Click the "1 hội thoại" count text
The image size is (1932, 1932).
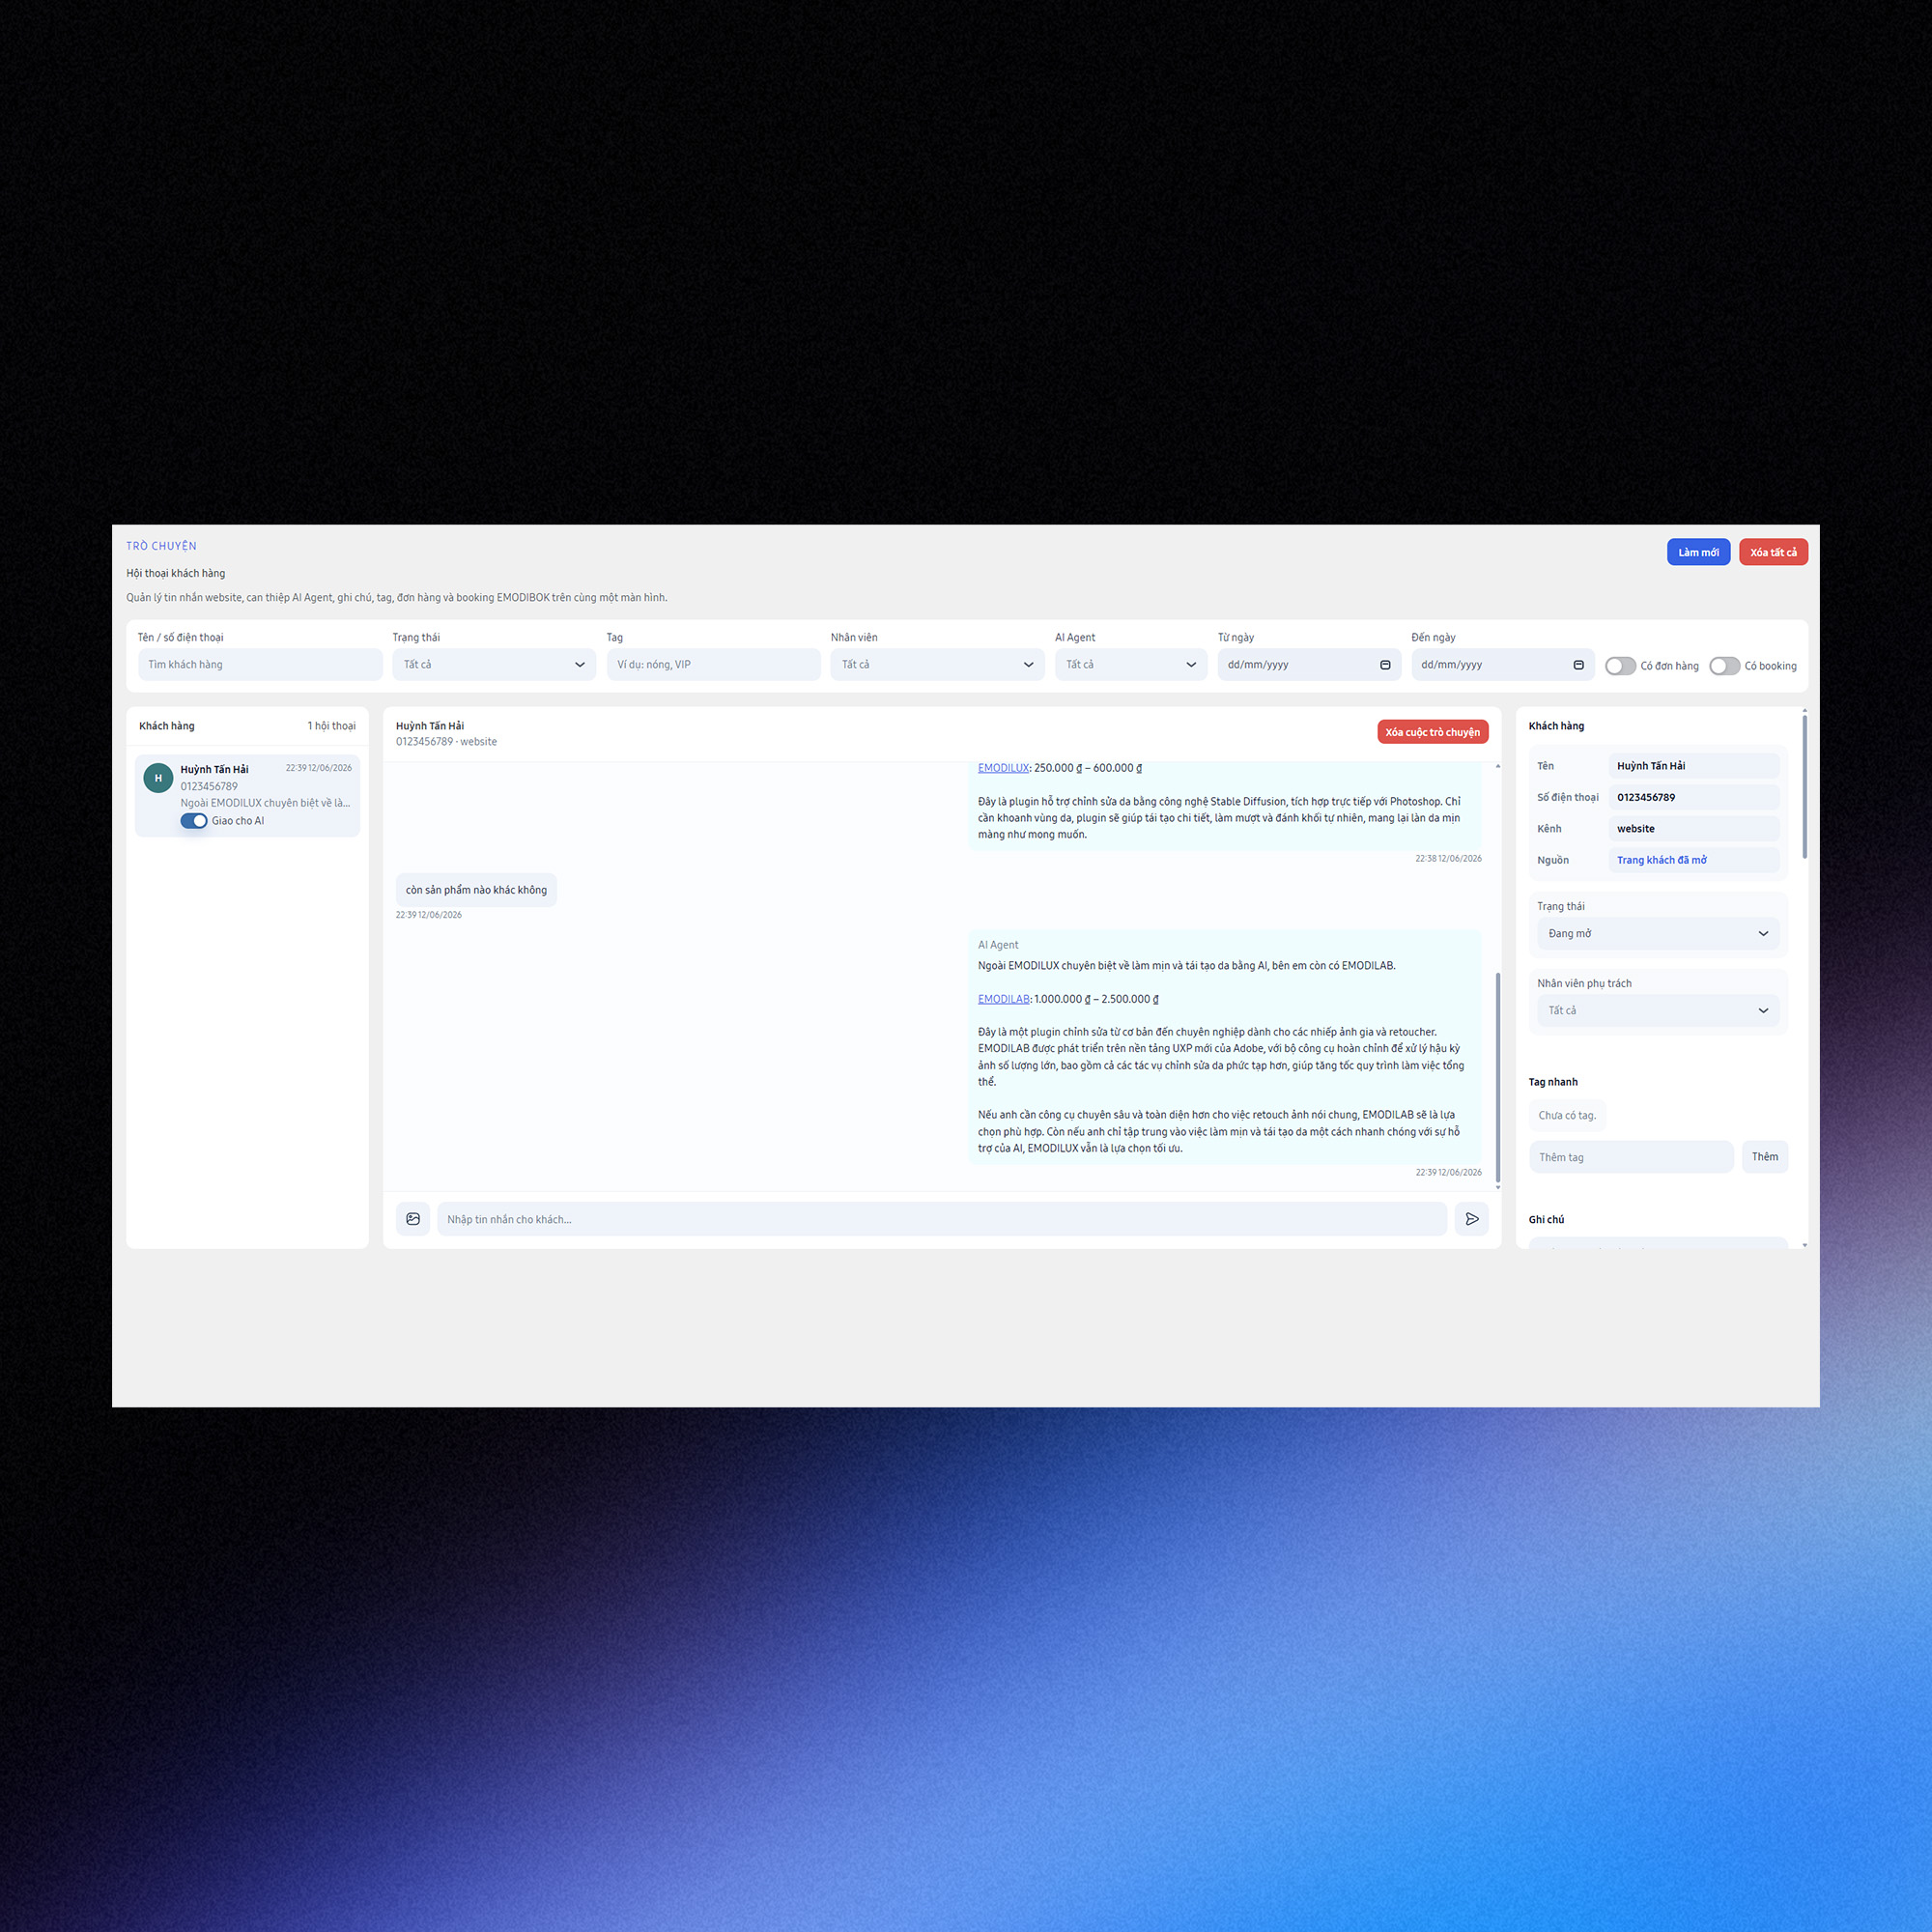[331, 726]
